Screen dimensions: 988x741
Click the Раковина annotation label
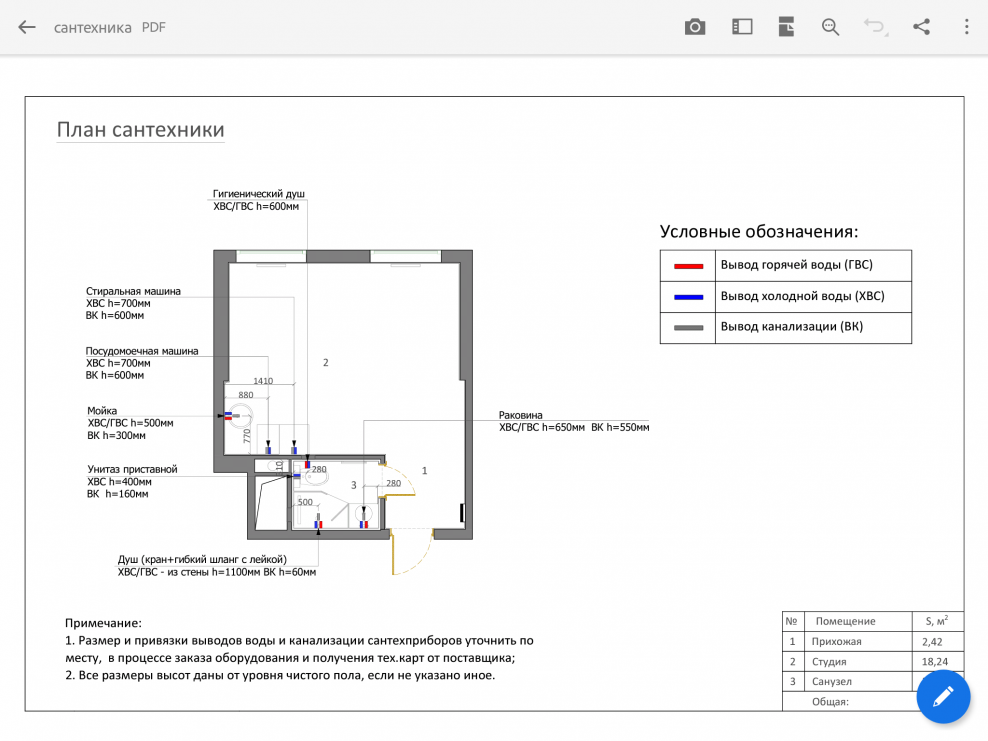click(521, 415)
